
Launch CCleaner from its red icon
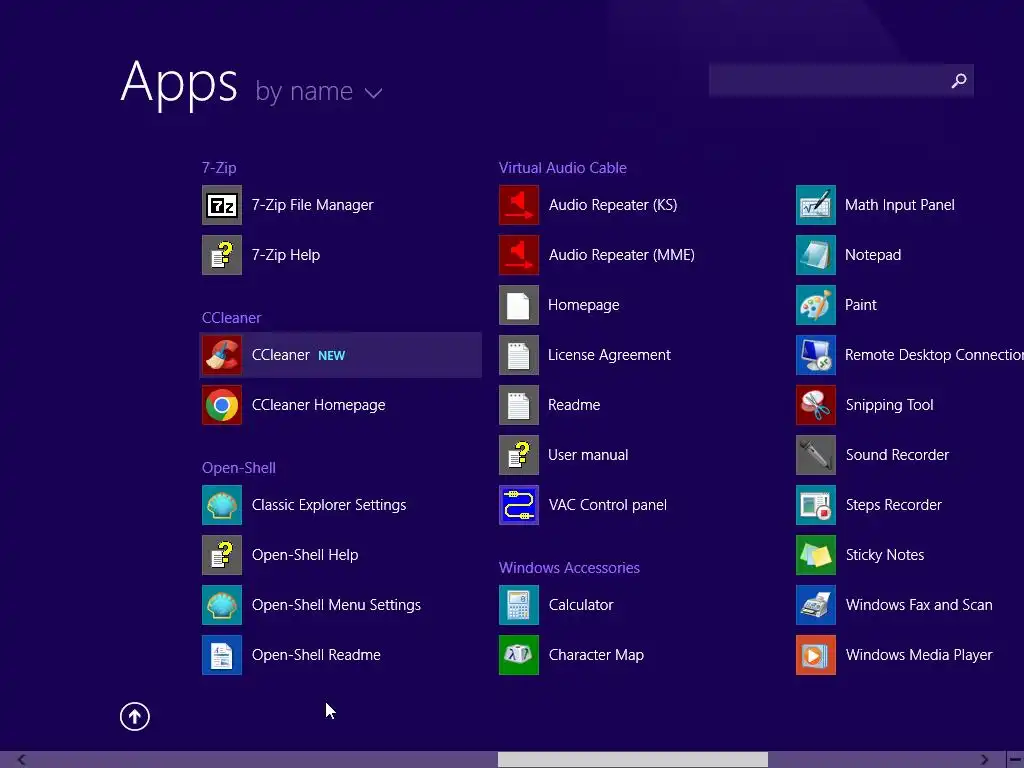222,355
